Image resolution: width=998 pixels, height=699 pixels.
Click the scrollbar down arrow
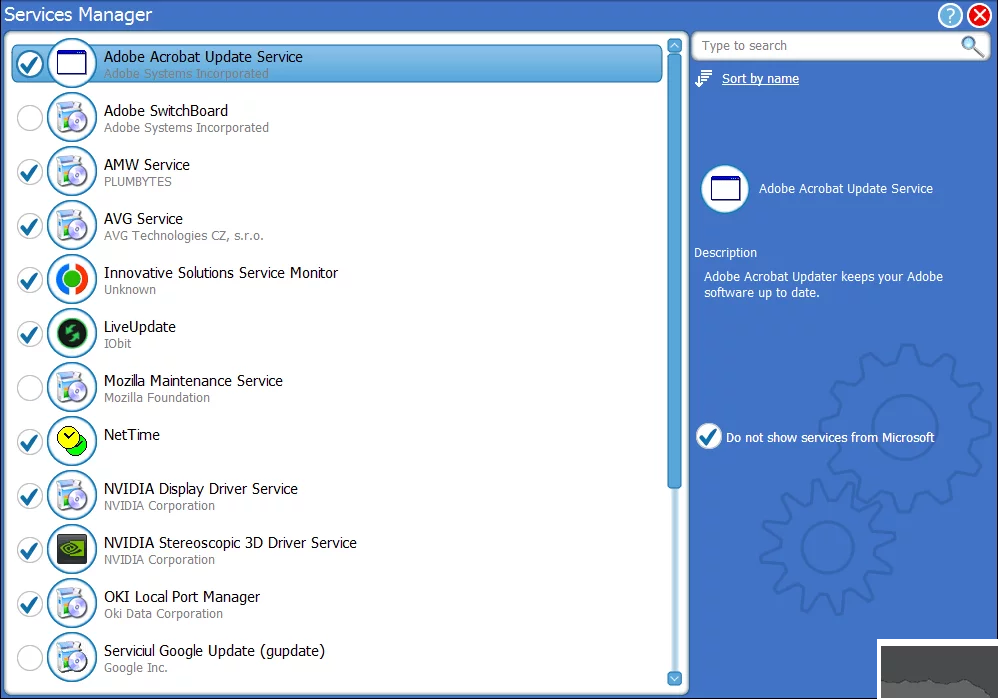pyautogui.click(x=675, y=679)
